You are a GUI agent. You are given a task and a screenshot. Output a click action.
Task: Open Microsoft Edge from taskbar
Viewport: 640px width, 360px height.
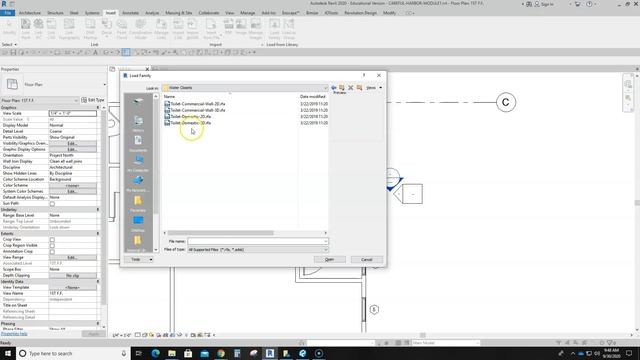(x=156, y=353)
